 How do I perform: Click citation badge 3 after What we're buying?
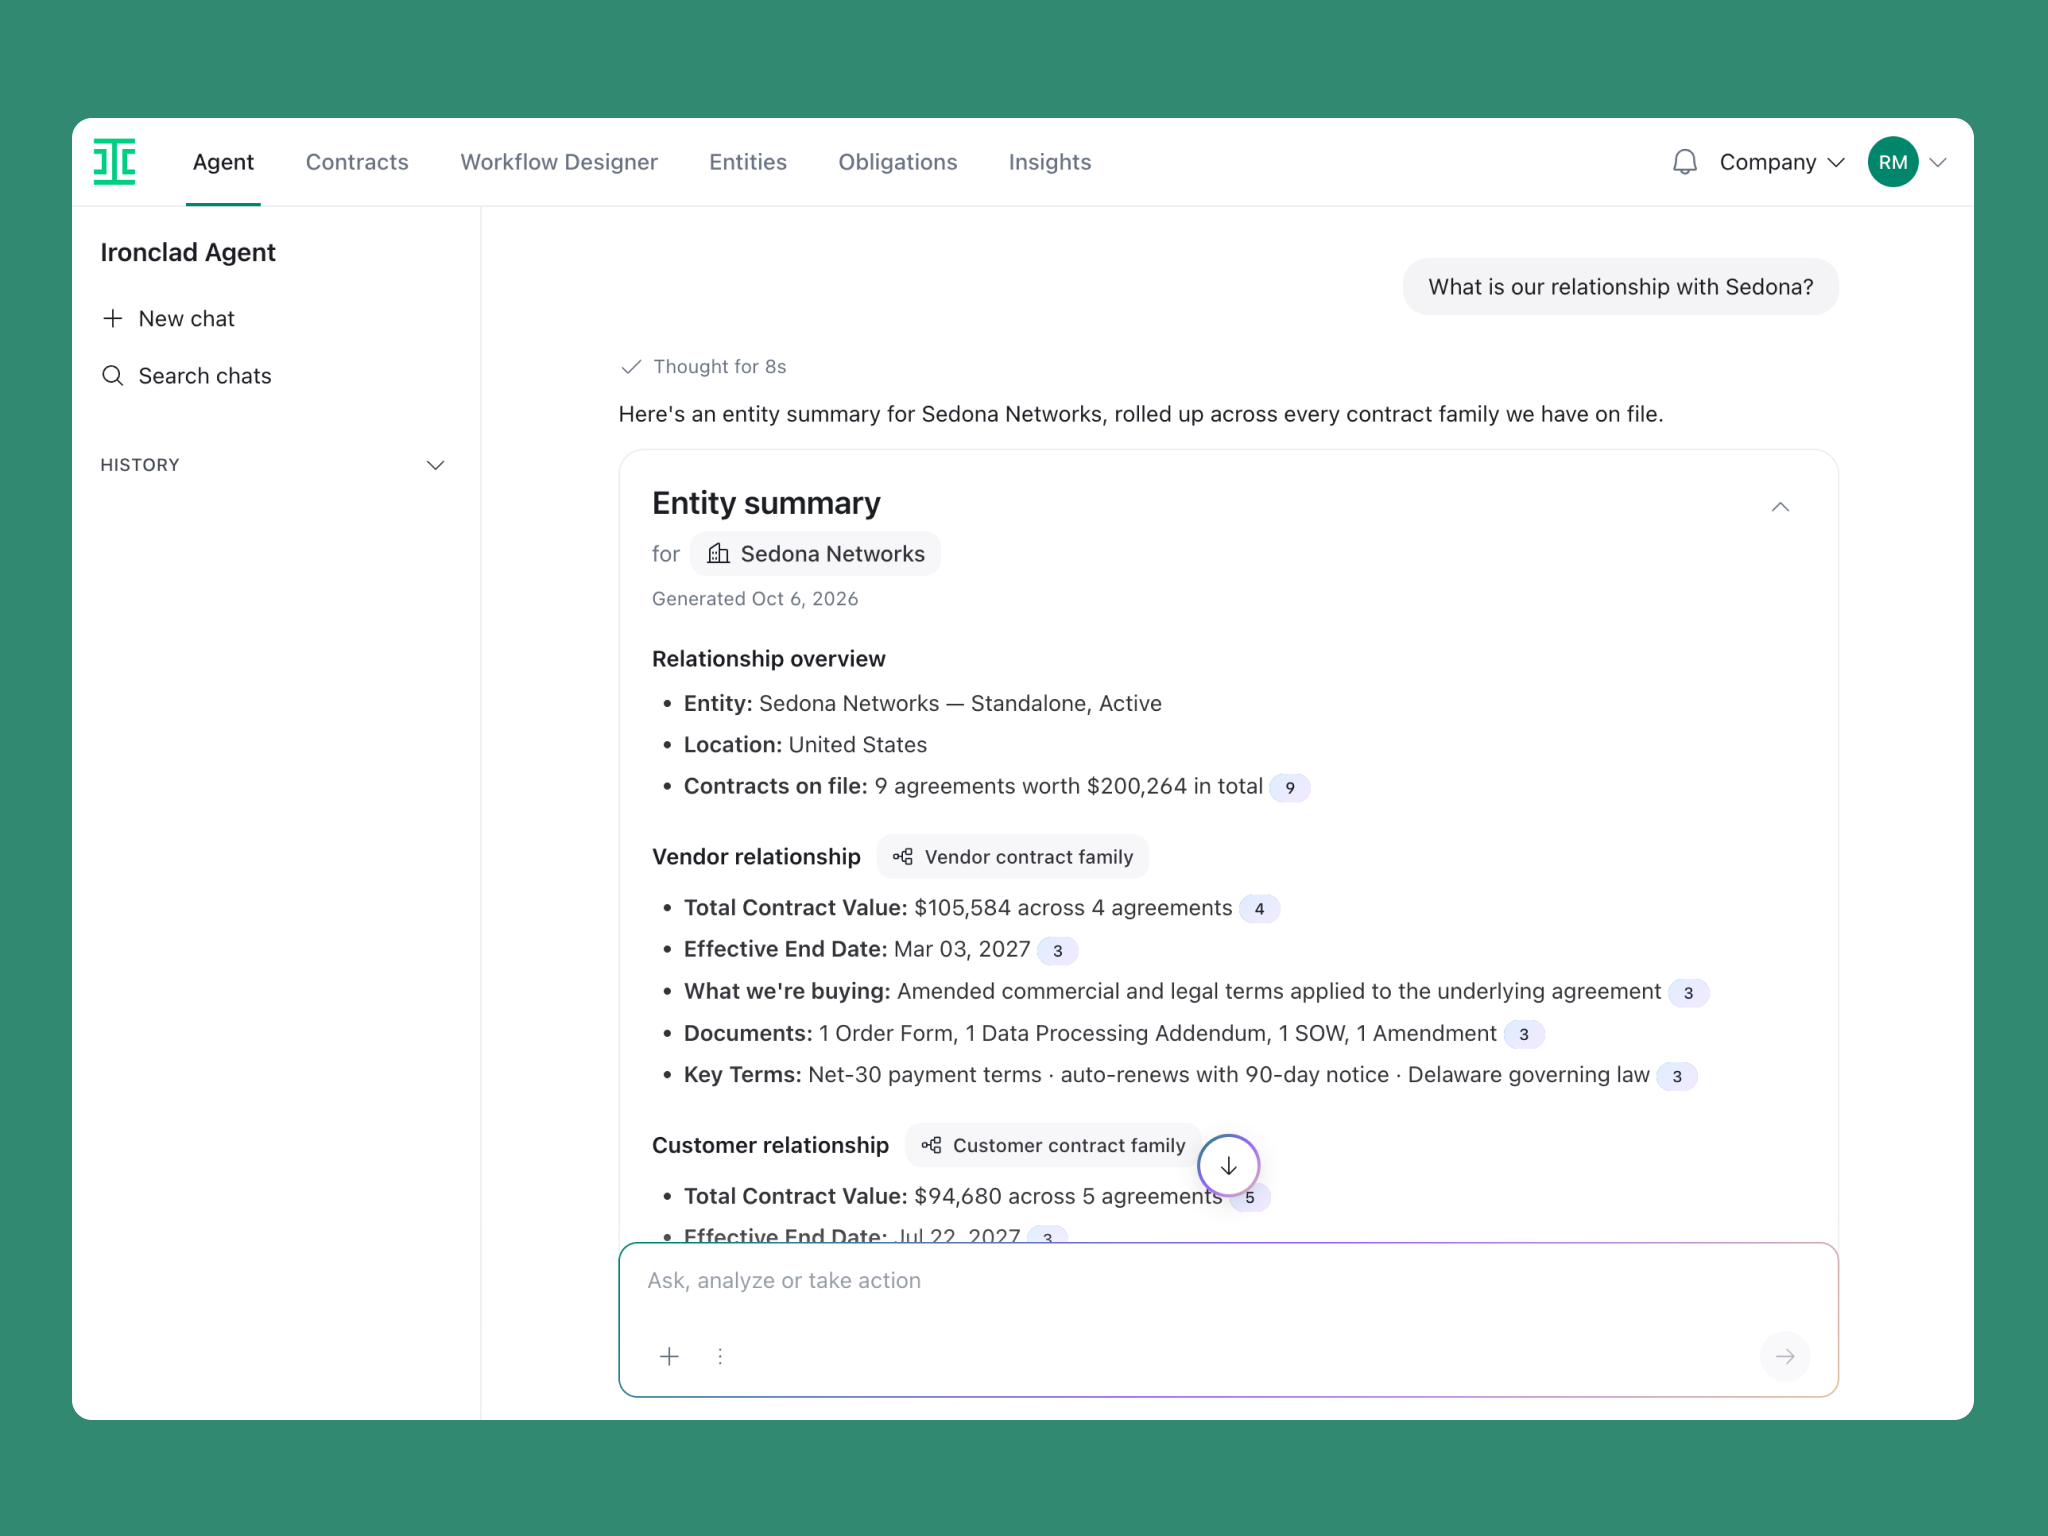(1688, 993)
